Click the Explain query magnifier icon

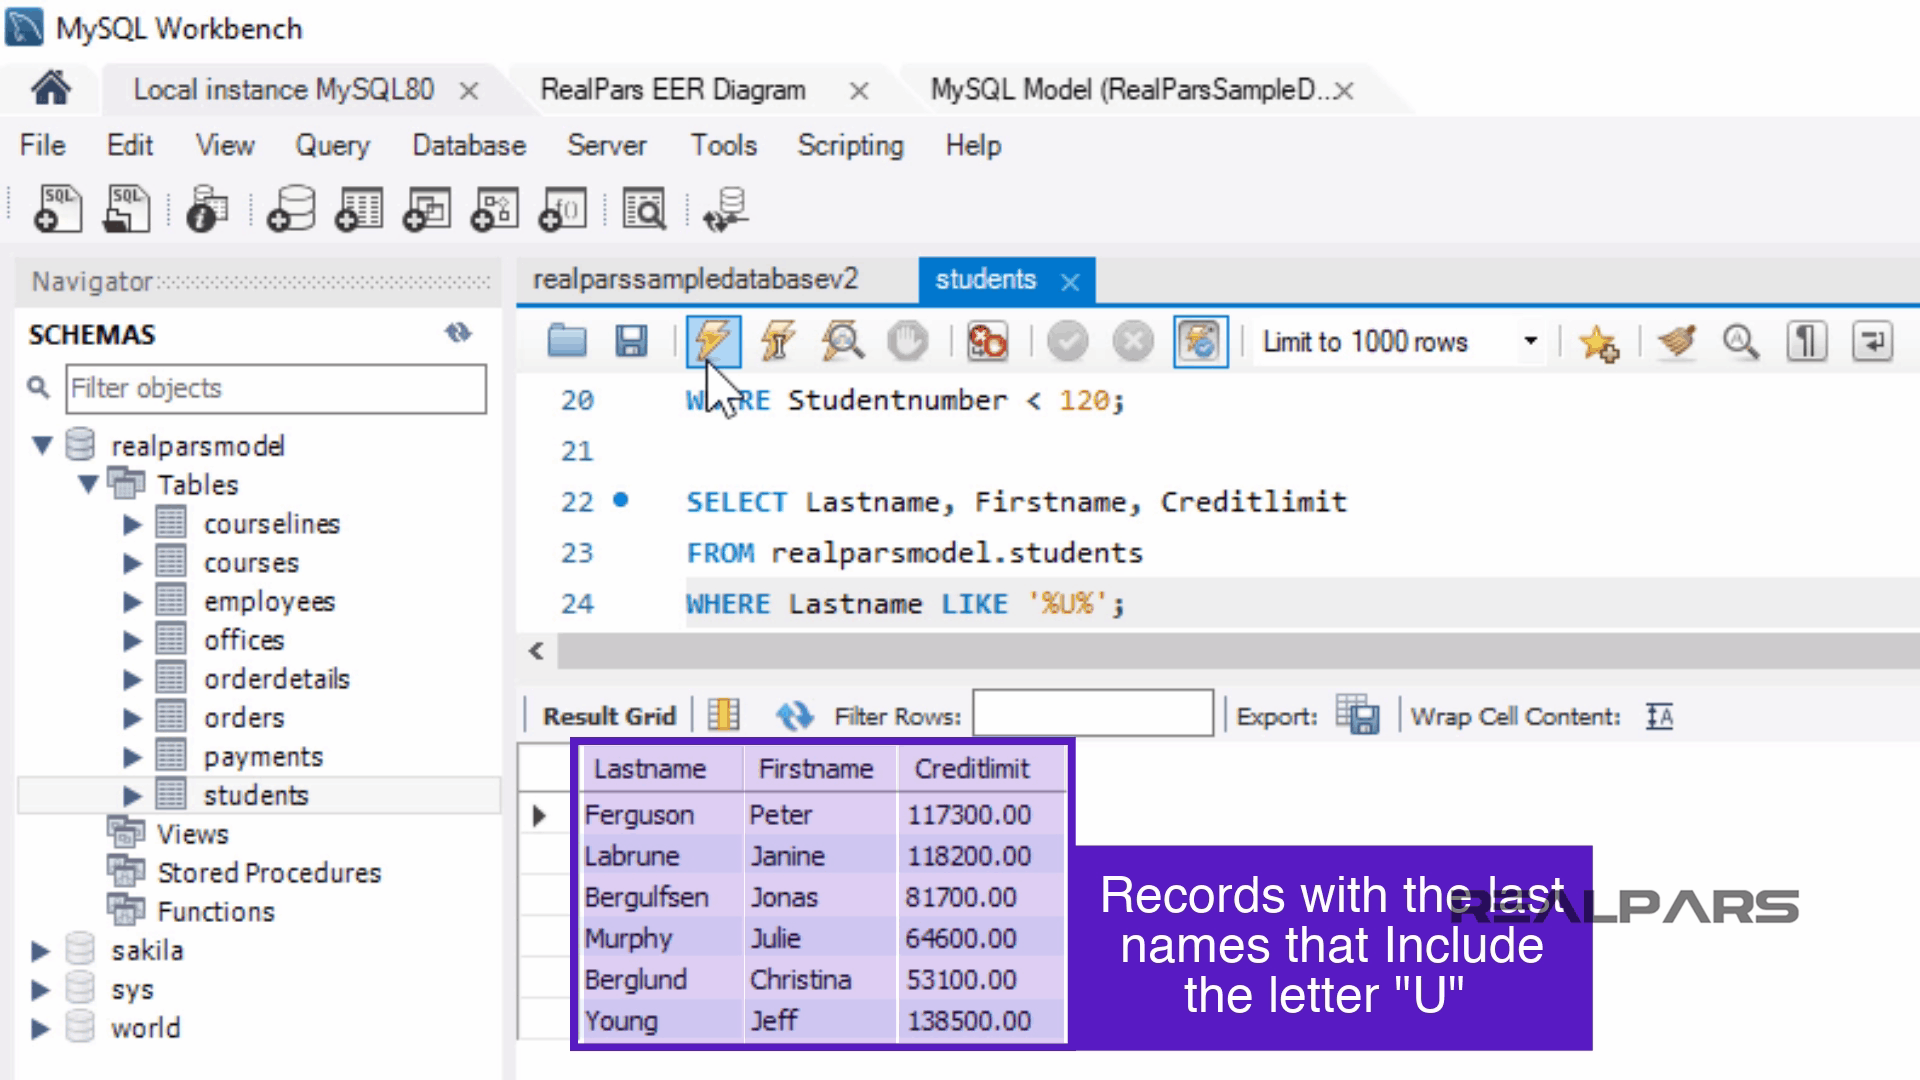pos(842,342)
